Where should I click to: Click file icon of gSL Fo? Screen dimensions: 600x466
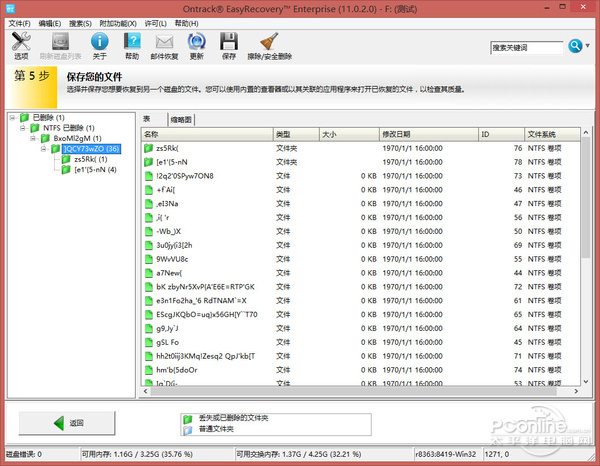pyautogui.click(x=149, y=342)
